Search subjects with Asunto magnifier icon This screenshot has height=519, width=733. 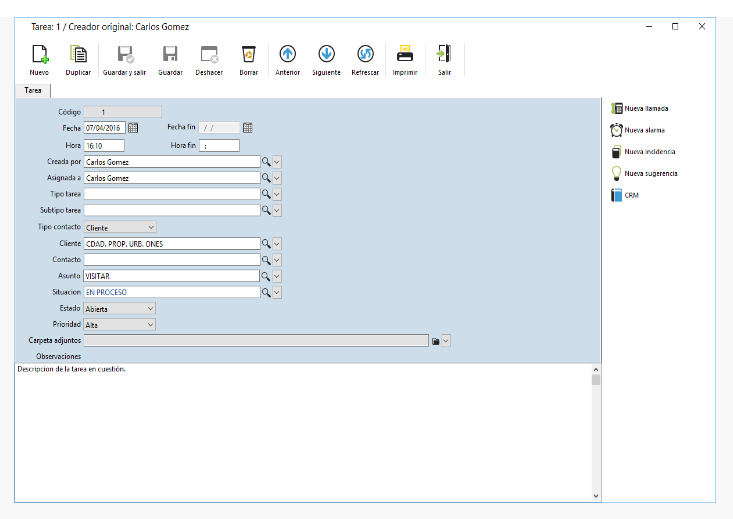266,276
